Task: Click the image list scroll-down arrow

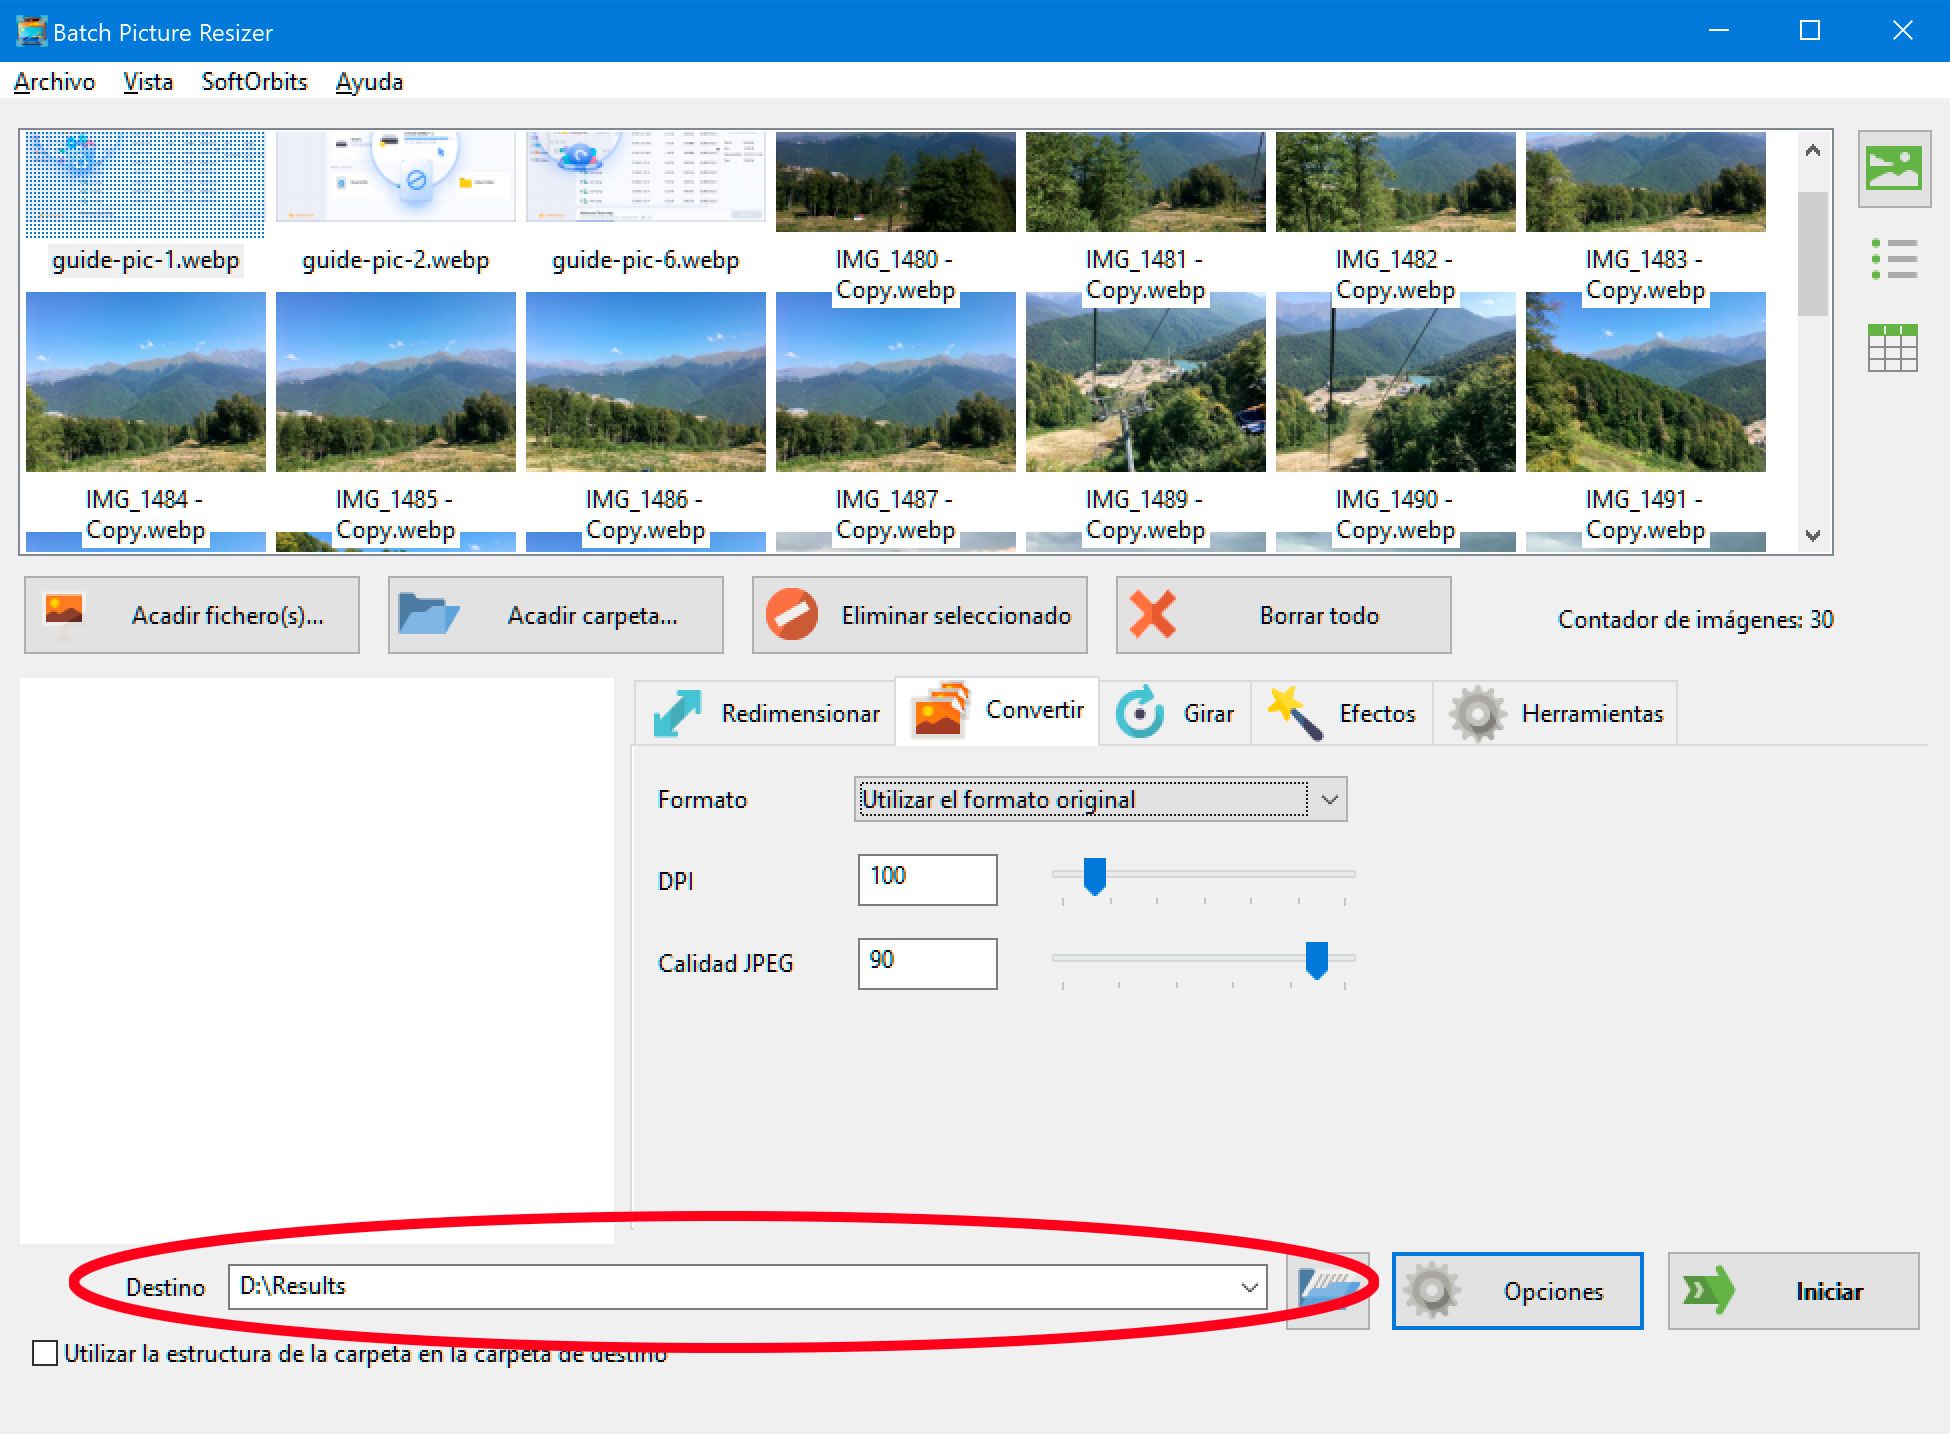Action: (x=1813, y=535)
